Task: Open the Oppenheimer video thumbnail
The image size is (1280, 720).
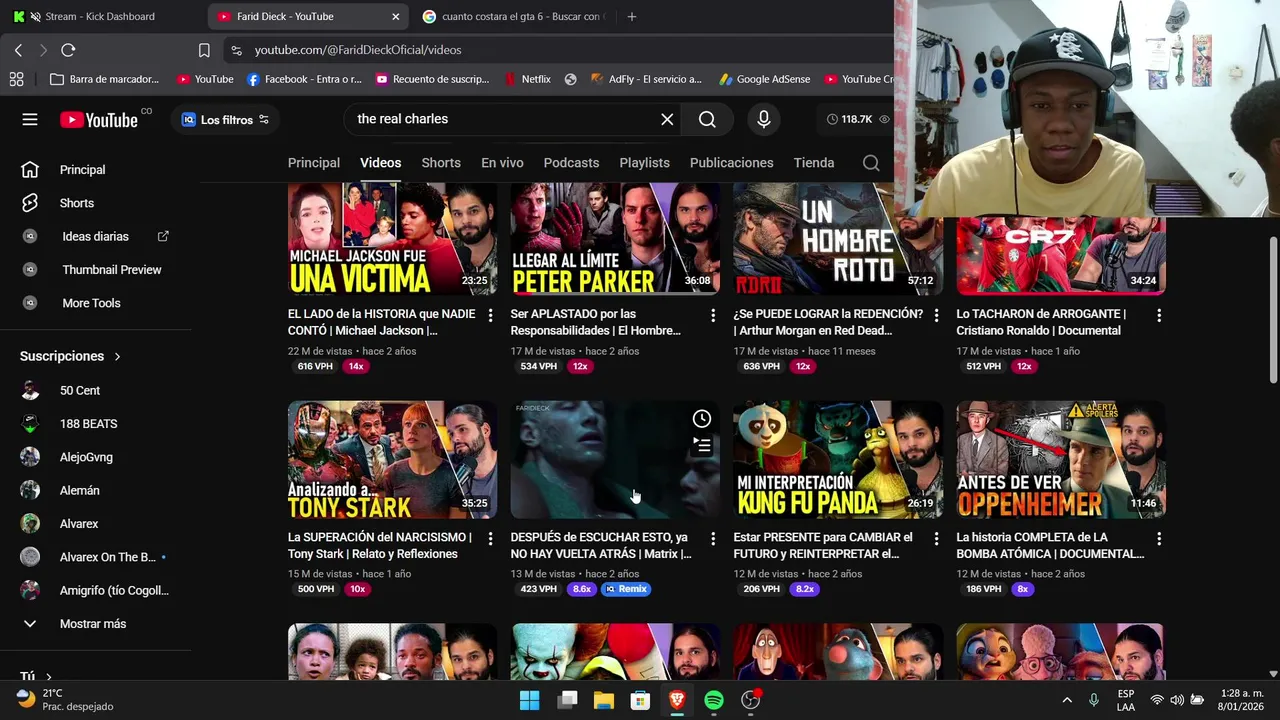Action: point(1061,460)
